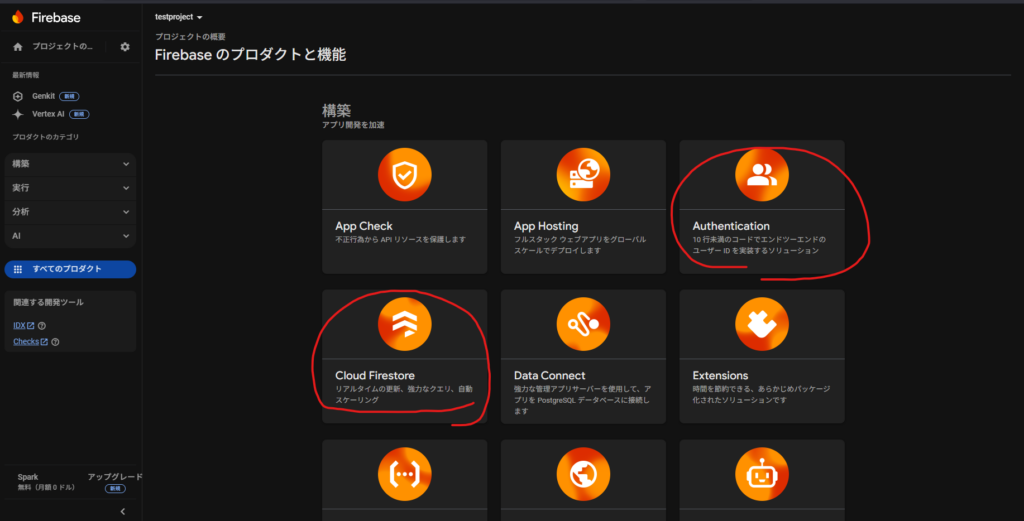Image resolution: width=1024 pixels, height=521 pixels.
Task: Open project settings gear icon
Action: pyautogui.click(x=125, y=47)
